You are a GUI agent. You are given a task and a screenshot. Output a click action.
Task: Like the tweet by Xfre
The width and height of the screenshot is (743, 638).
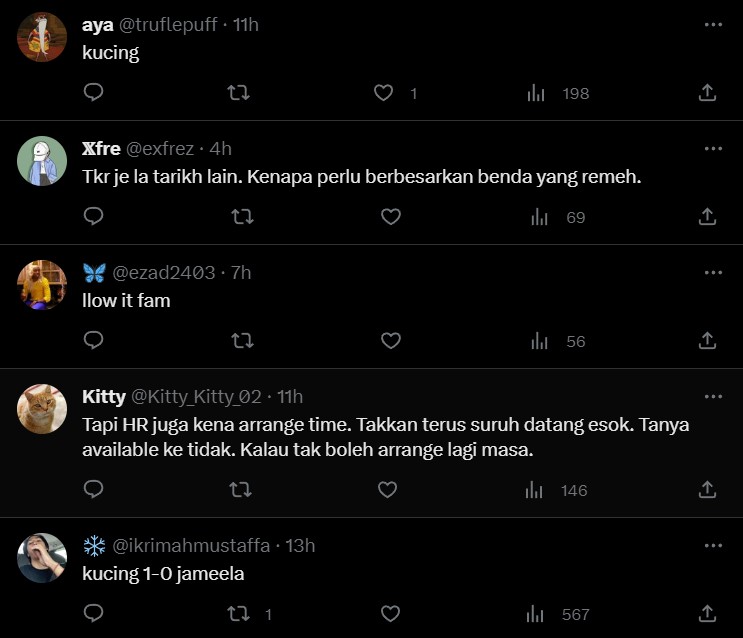pos(390,216)
